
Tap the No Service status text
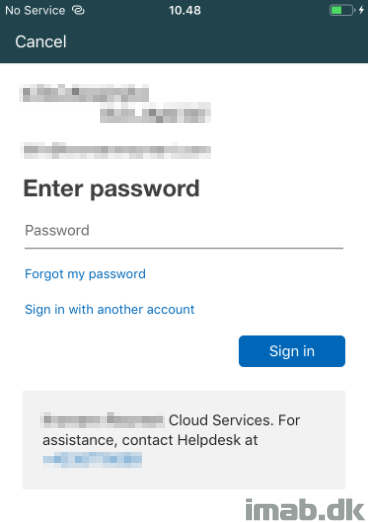pyautogui.click(x=35, y=10)
